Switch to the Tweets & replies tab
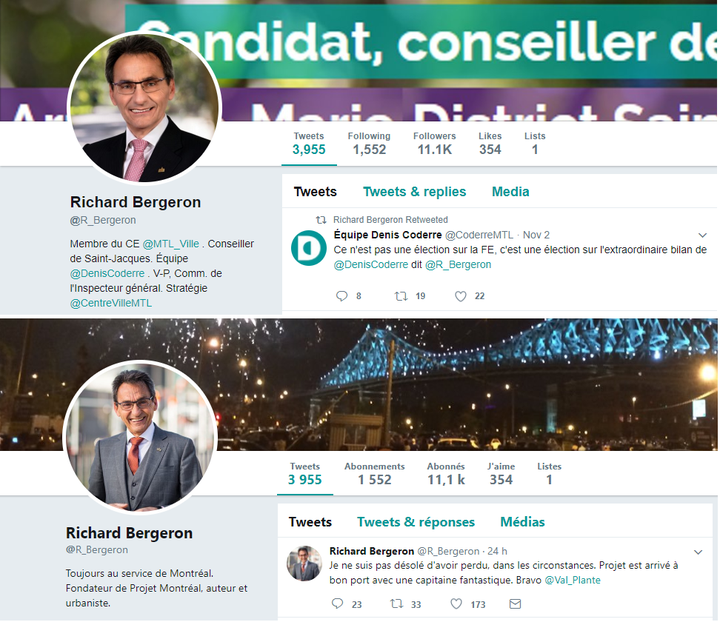The image size is (720, 622). [x=414, y=191]
